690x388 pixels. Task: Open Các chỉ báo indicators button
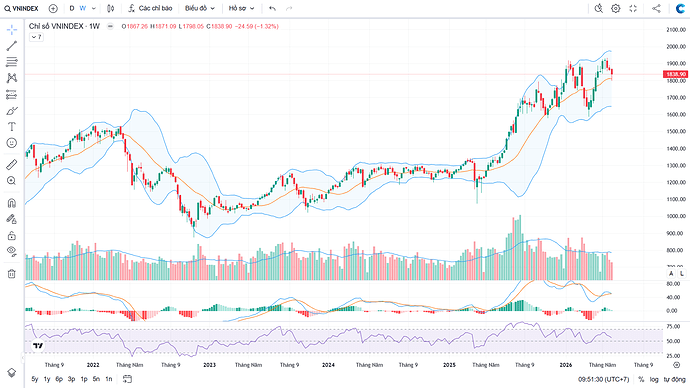[150, 8]
